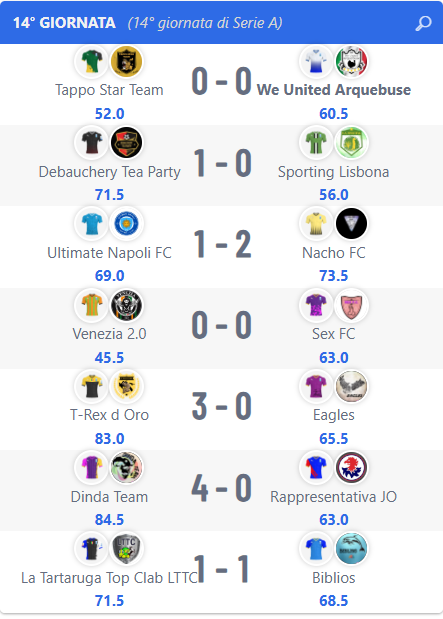
Task: Open the 1 - 2 match score
Action: (222, 244)
